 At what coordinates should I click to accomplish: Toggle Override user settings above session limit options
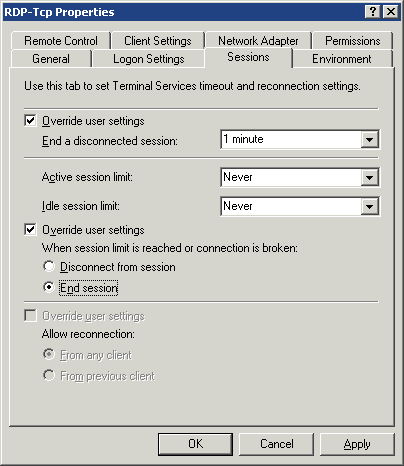[x=30, y=229]
